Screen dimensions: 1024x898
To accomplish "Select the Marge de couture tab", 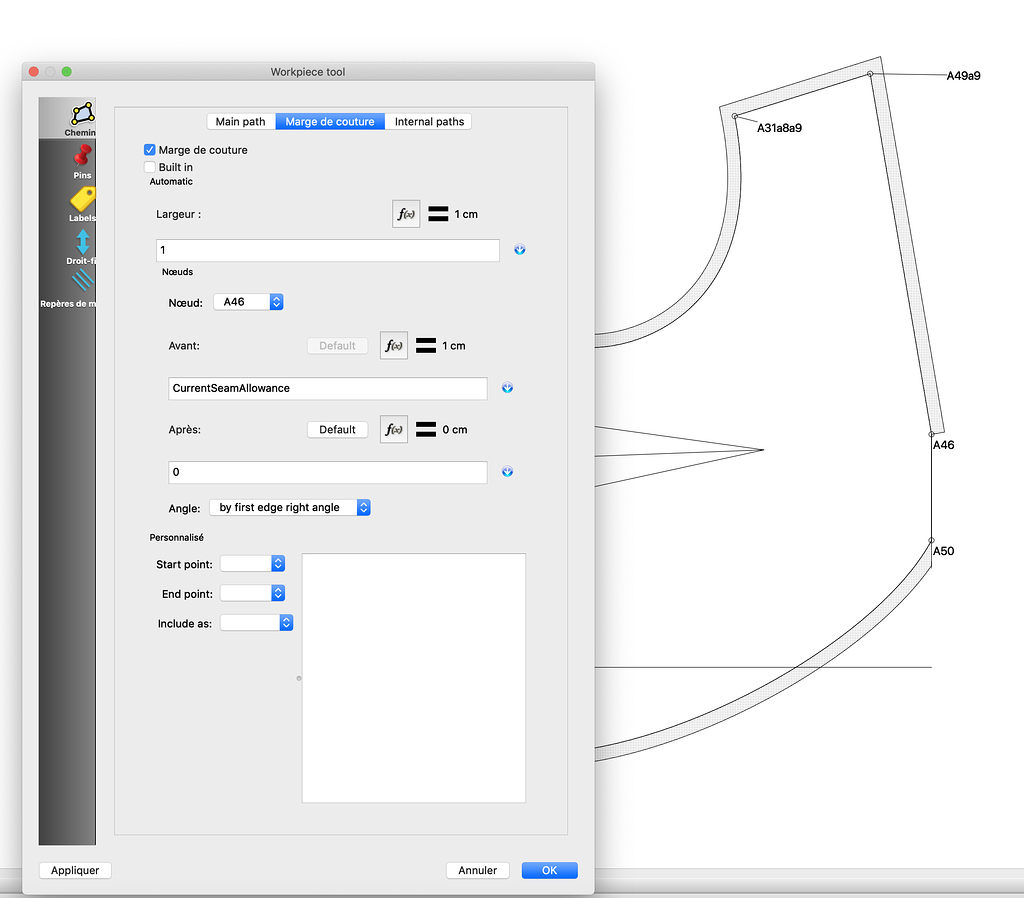I will click(330, 121).
